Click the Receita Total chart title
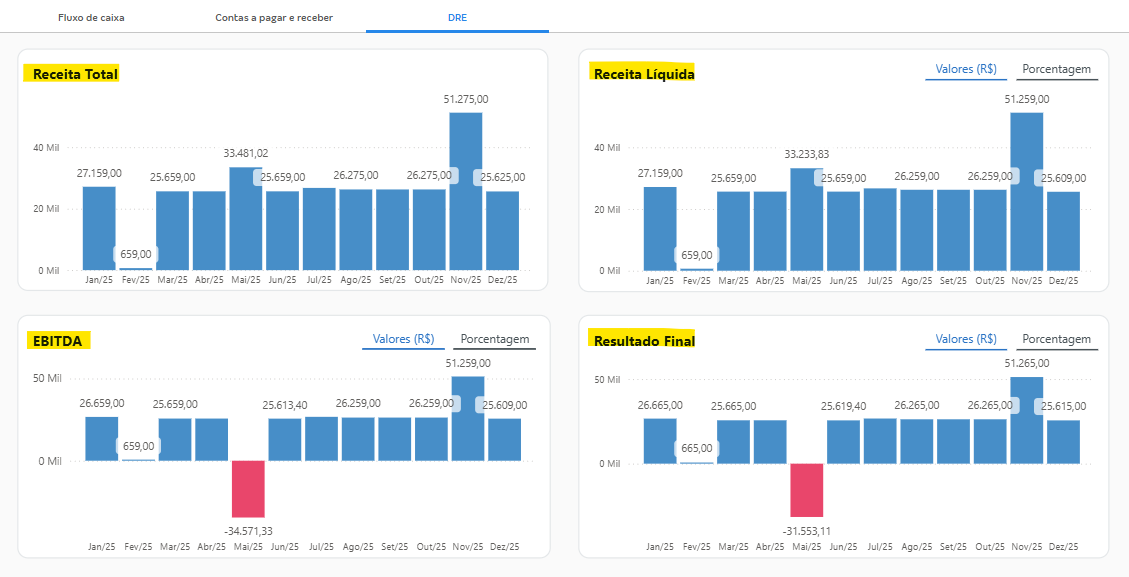 click(75, 74)
